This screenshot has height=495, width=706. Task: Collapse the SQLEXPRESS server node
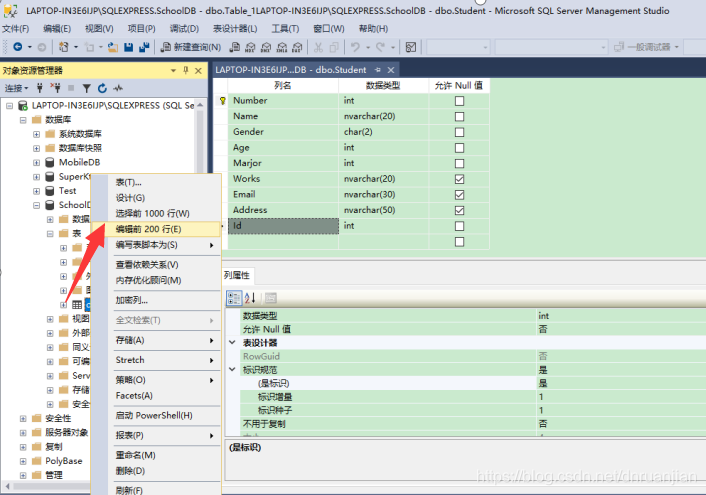pyautogui.click(x=9, y=105)
